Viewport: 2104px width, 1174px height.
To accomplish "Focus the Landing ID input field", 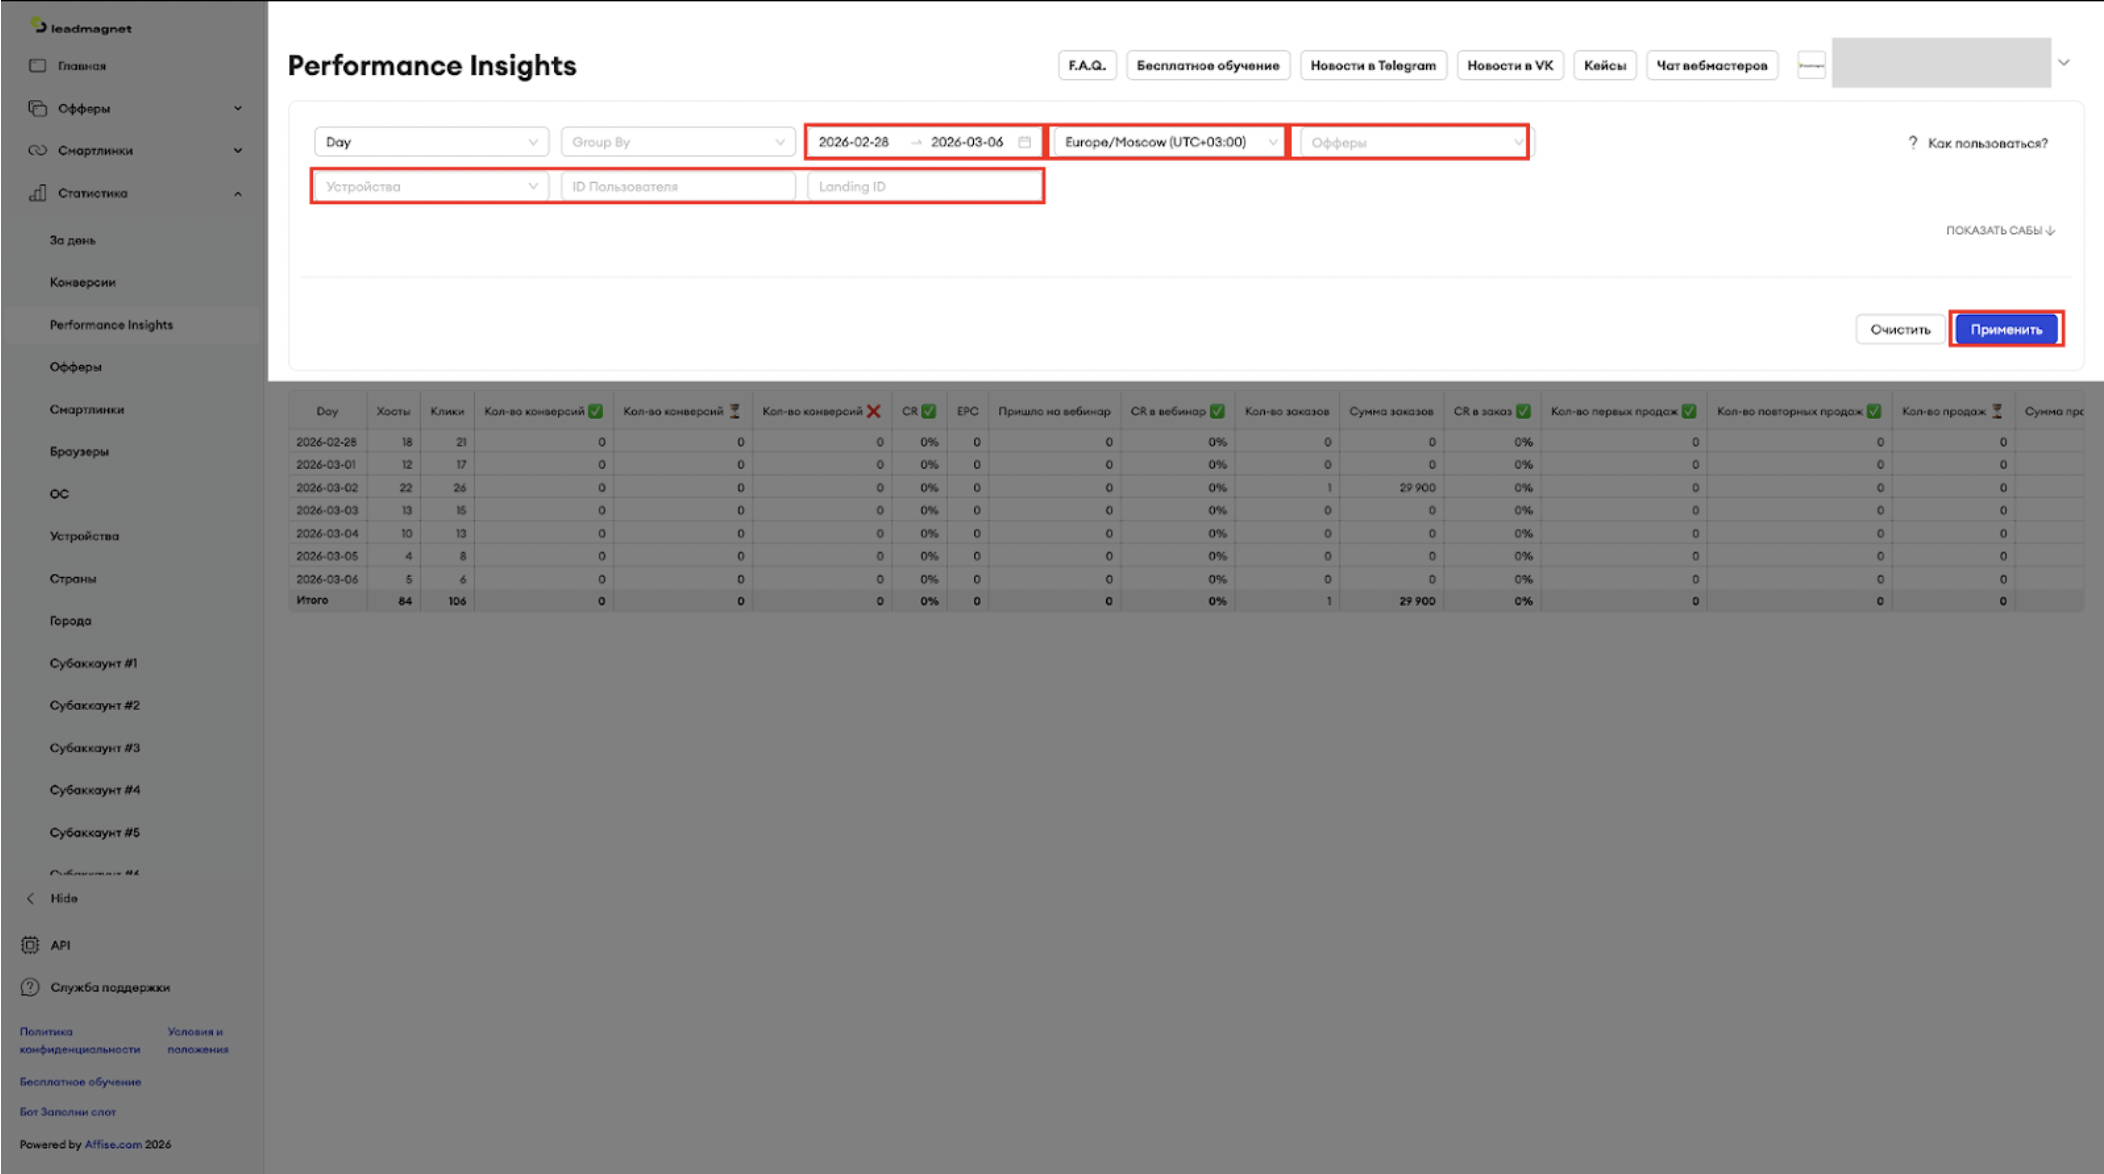I will coord(924,186).
